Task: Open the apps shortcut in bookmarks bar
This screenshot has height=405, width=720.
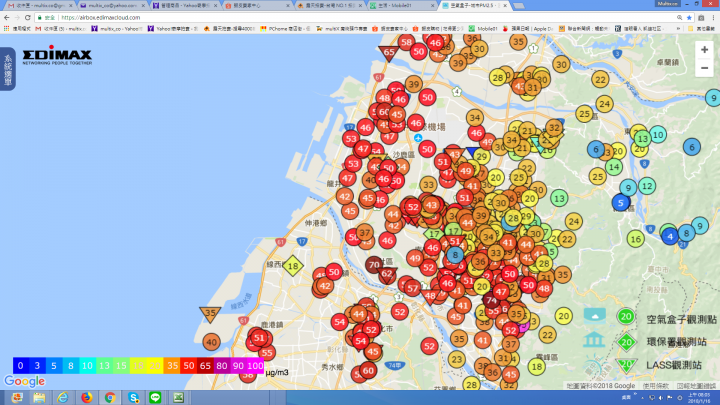Action: 17,28
